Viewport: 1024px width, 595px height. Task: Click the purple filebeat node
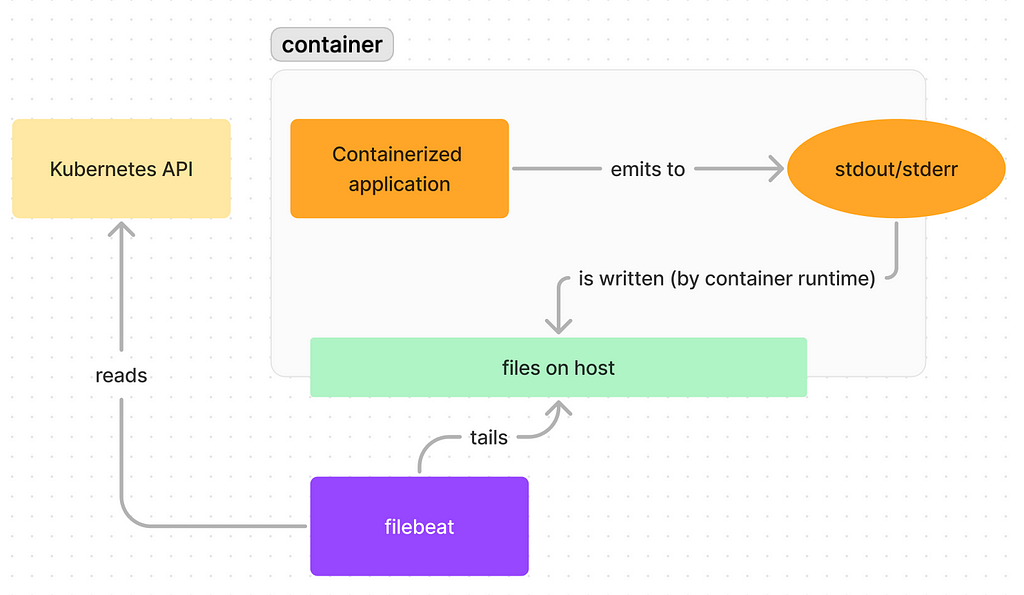pos(419,526)
